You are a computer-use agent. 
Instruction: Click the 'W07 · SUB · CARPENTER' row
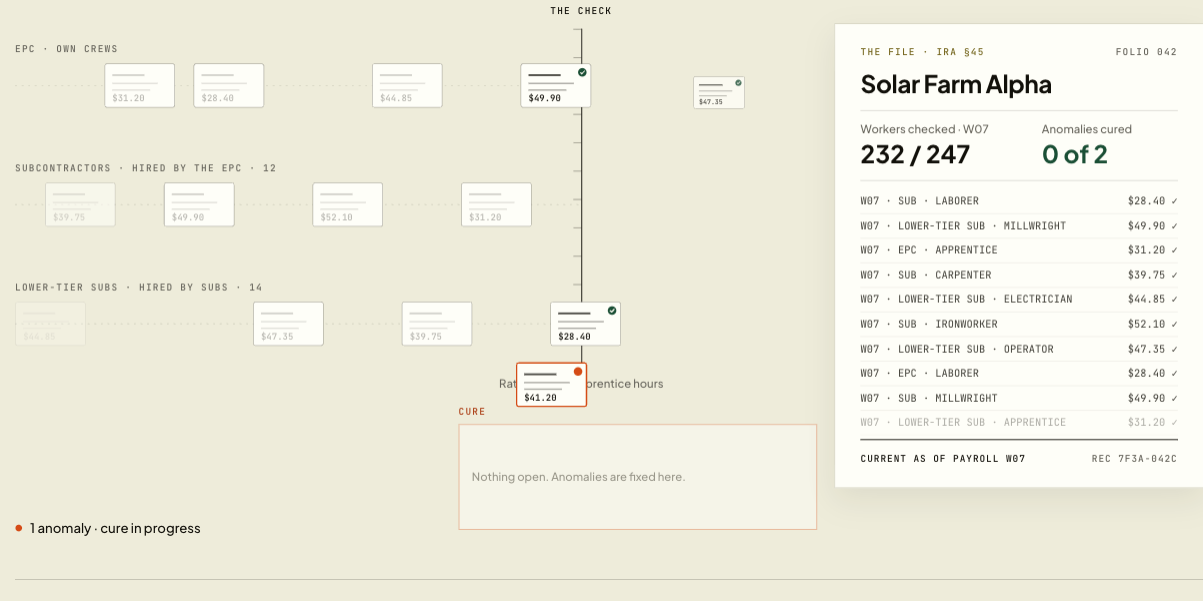[x=1019, y=275]
